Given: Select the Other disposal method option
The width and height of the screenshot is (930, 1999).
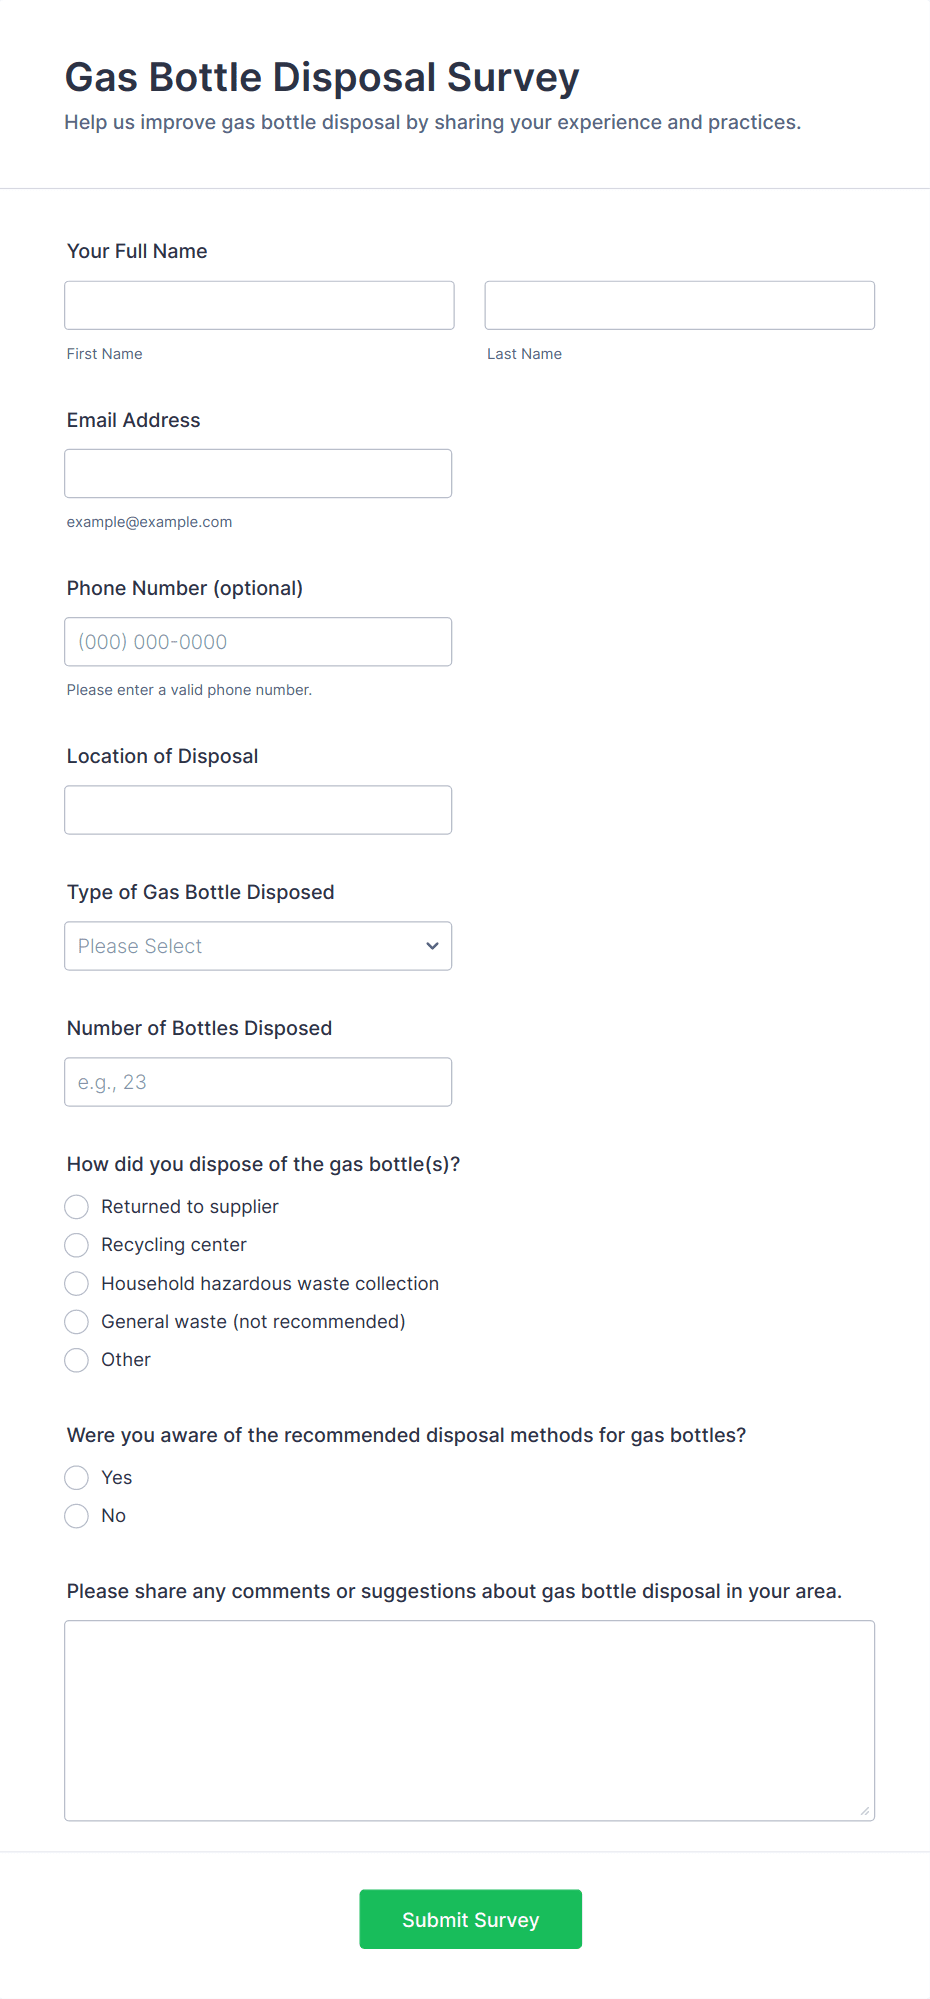Looking at the screenshot, I should coord(77,1360).
